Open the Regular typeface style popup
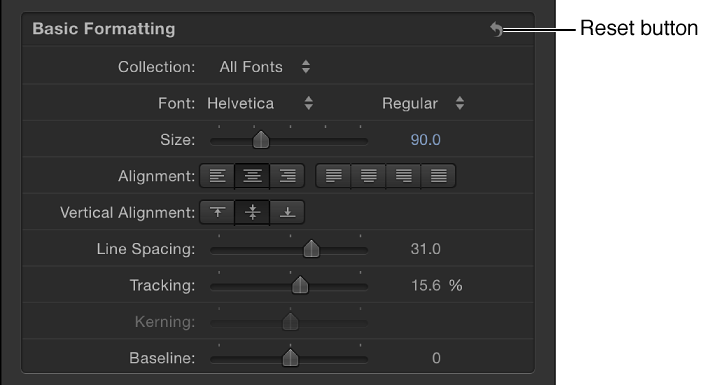The width and height of the screenshot is (706, 386). (423, 104)
